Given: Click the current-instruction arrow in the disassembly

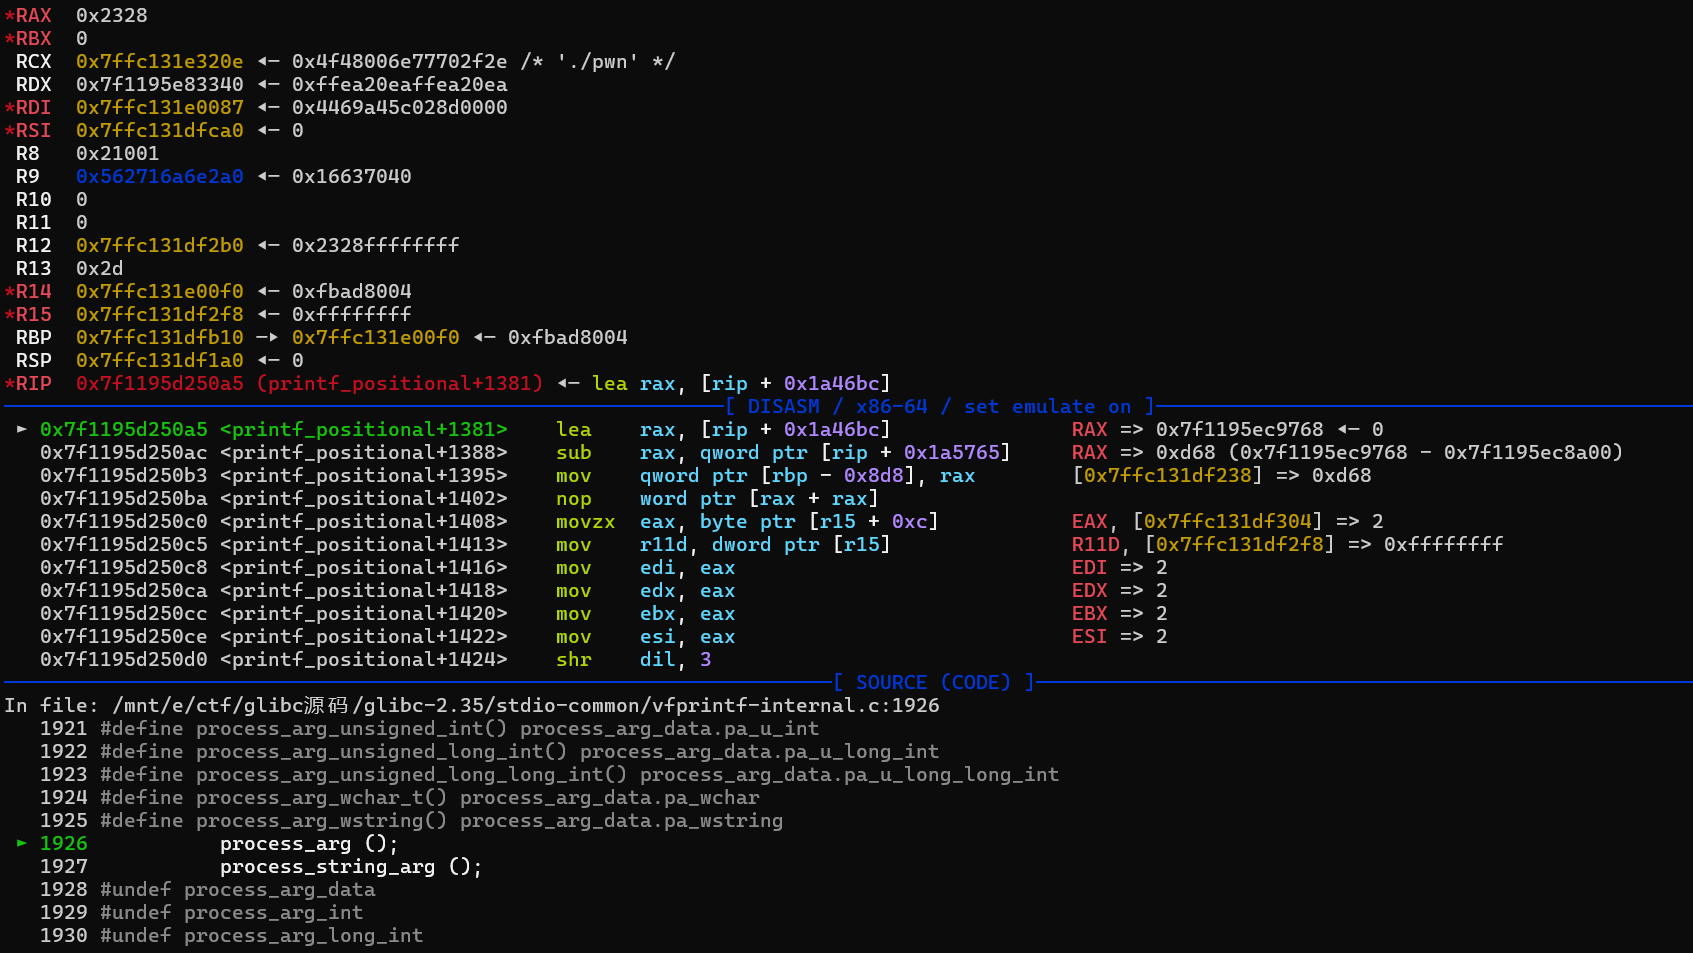Looking at the screenshot, I should [21, 429].
